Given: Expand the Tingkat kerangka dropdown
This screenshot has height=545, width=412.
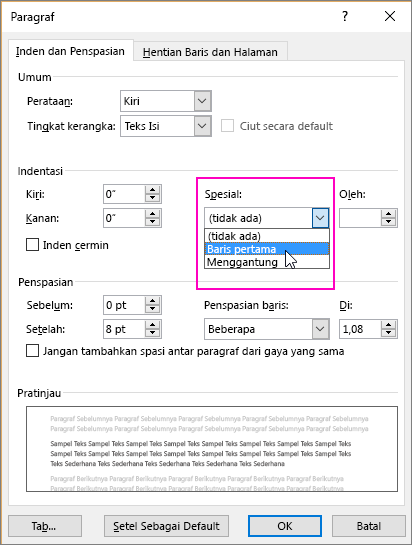Looking at the screenshot, I should 202,126.
